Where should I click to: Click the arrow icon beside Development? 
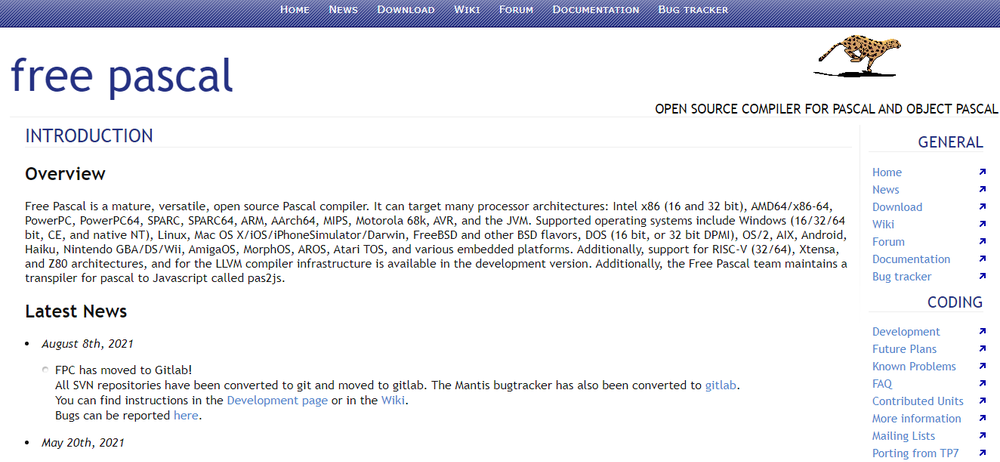coord(982,332)
